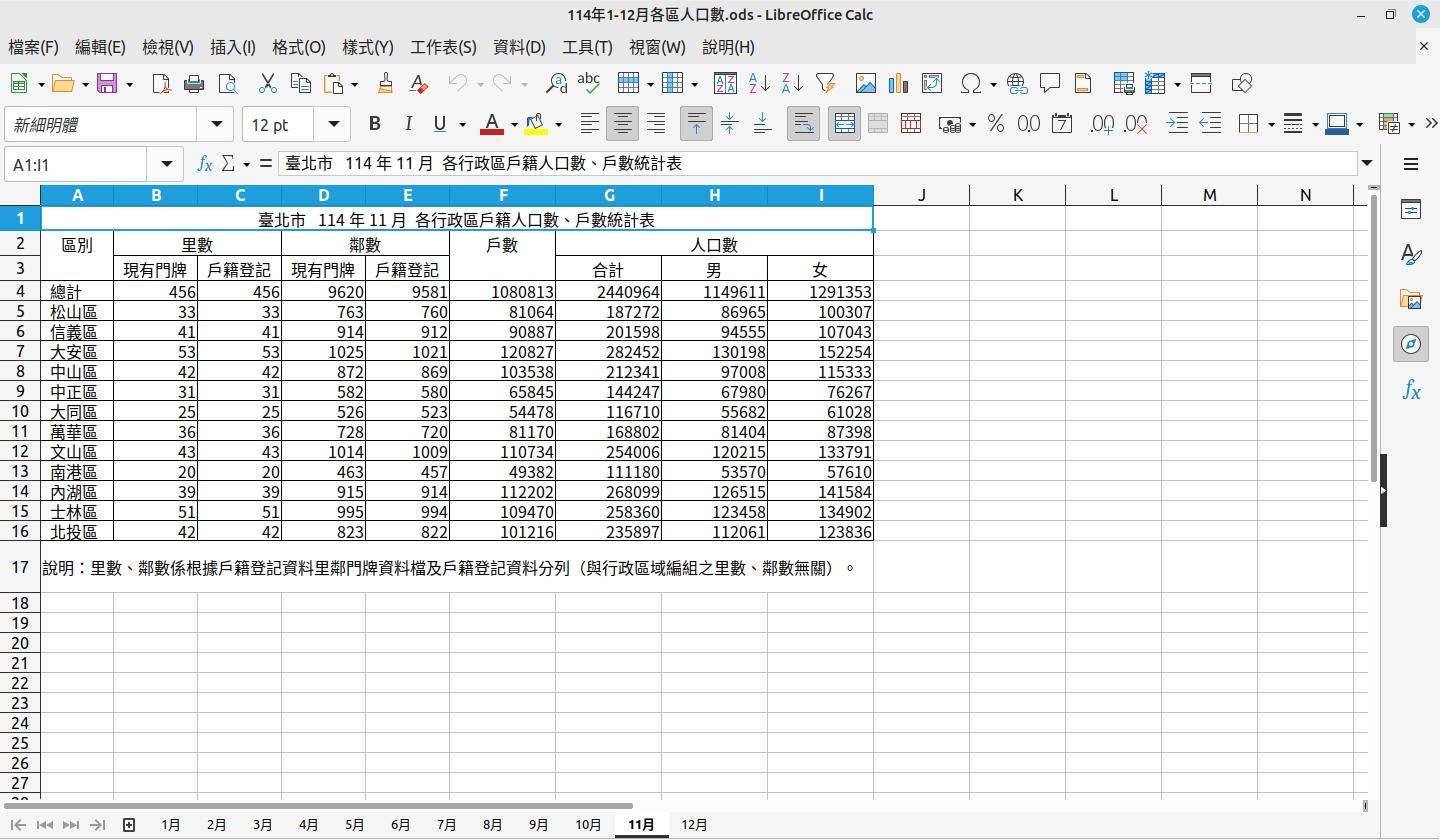This screenshot has width=1440, height=840.
Task: Expand the font size dropdown
Action: (x=333, y=124)
